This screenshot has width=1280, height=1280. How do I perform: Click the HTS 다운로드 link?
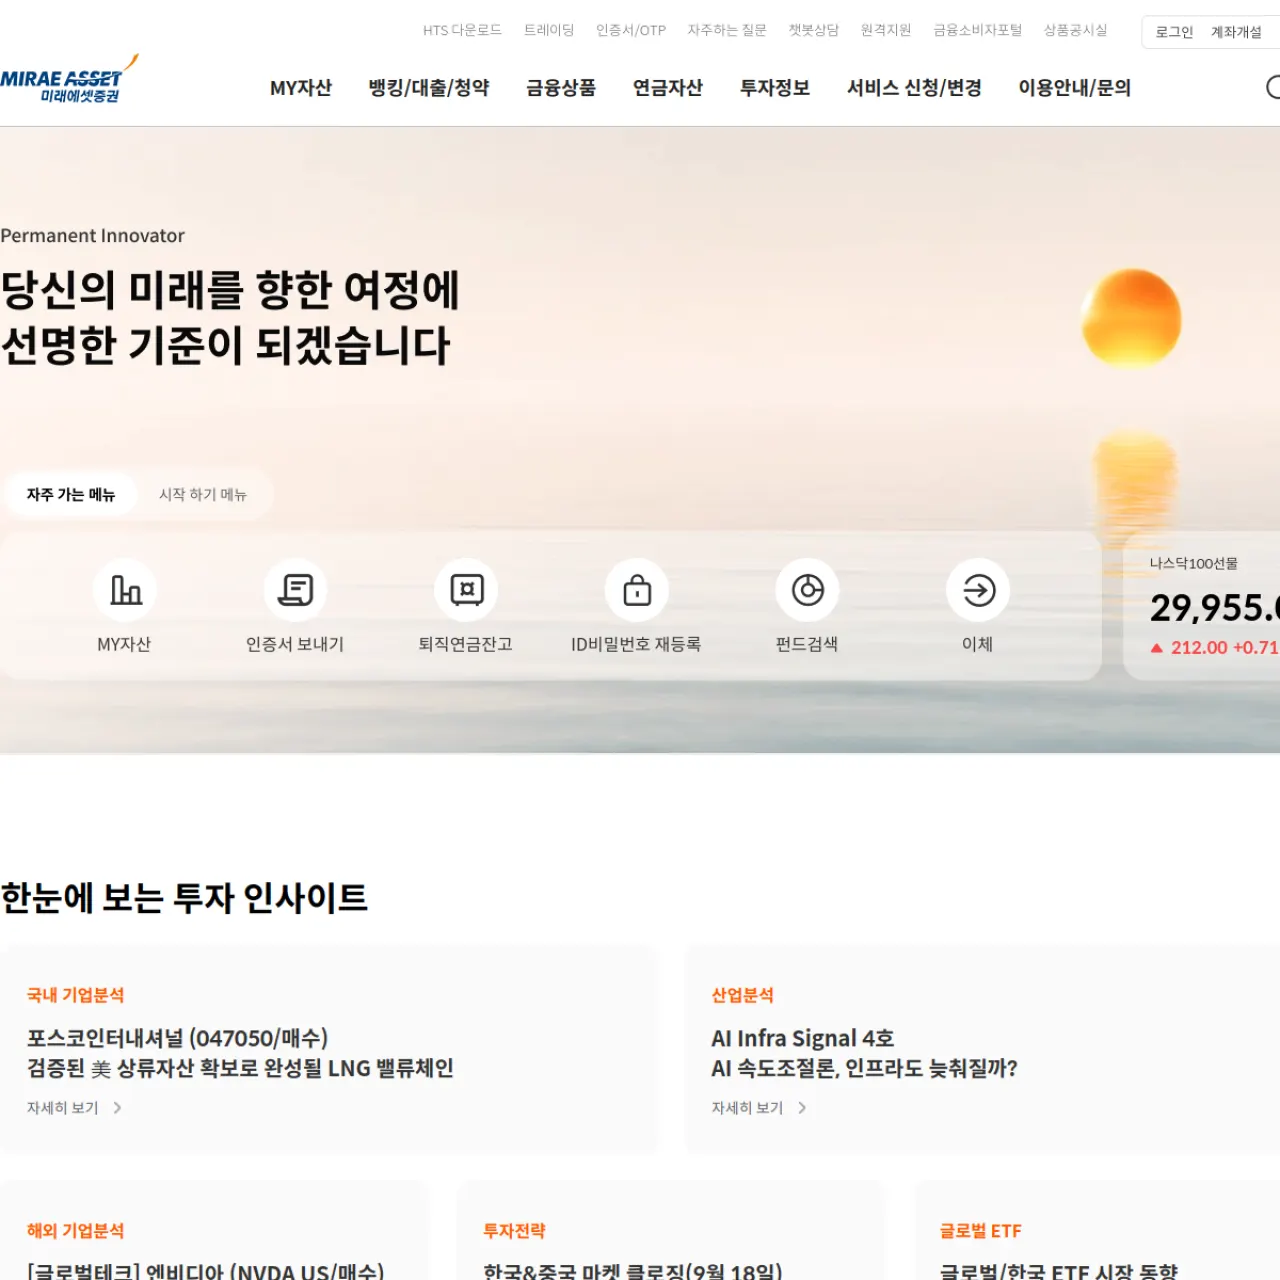coord(462,30)
